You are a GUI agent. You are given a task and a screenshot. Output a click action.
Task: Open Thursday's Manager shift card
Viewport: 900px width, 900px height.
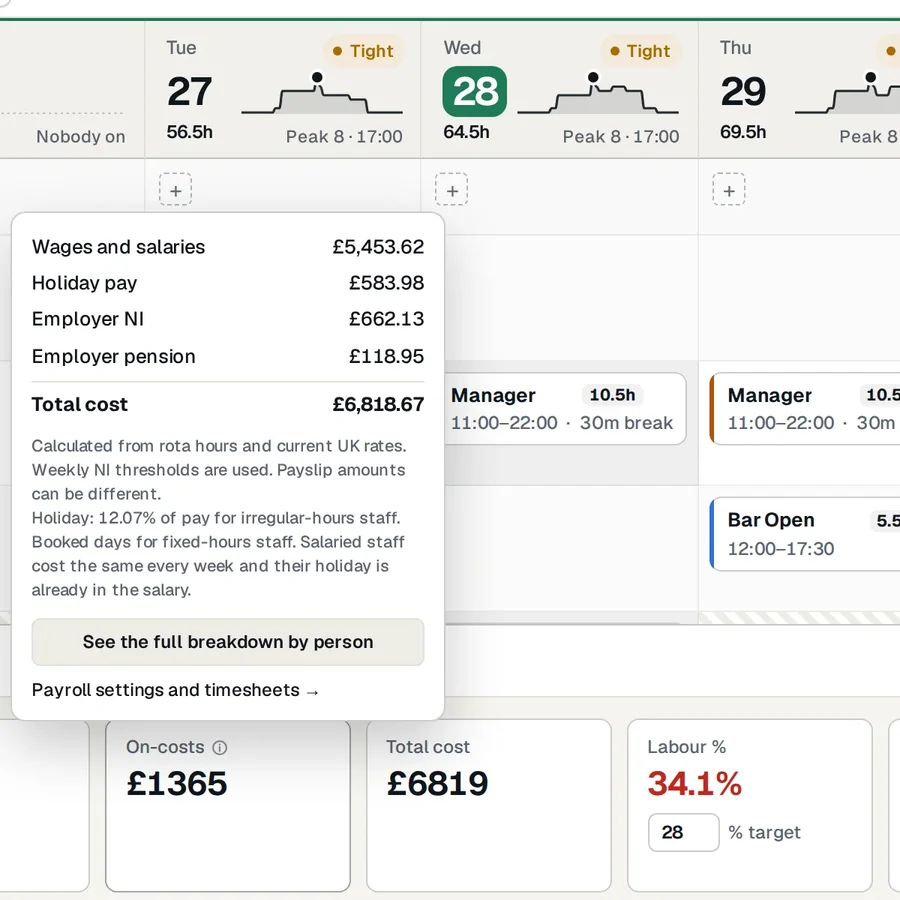click(805, 409)
